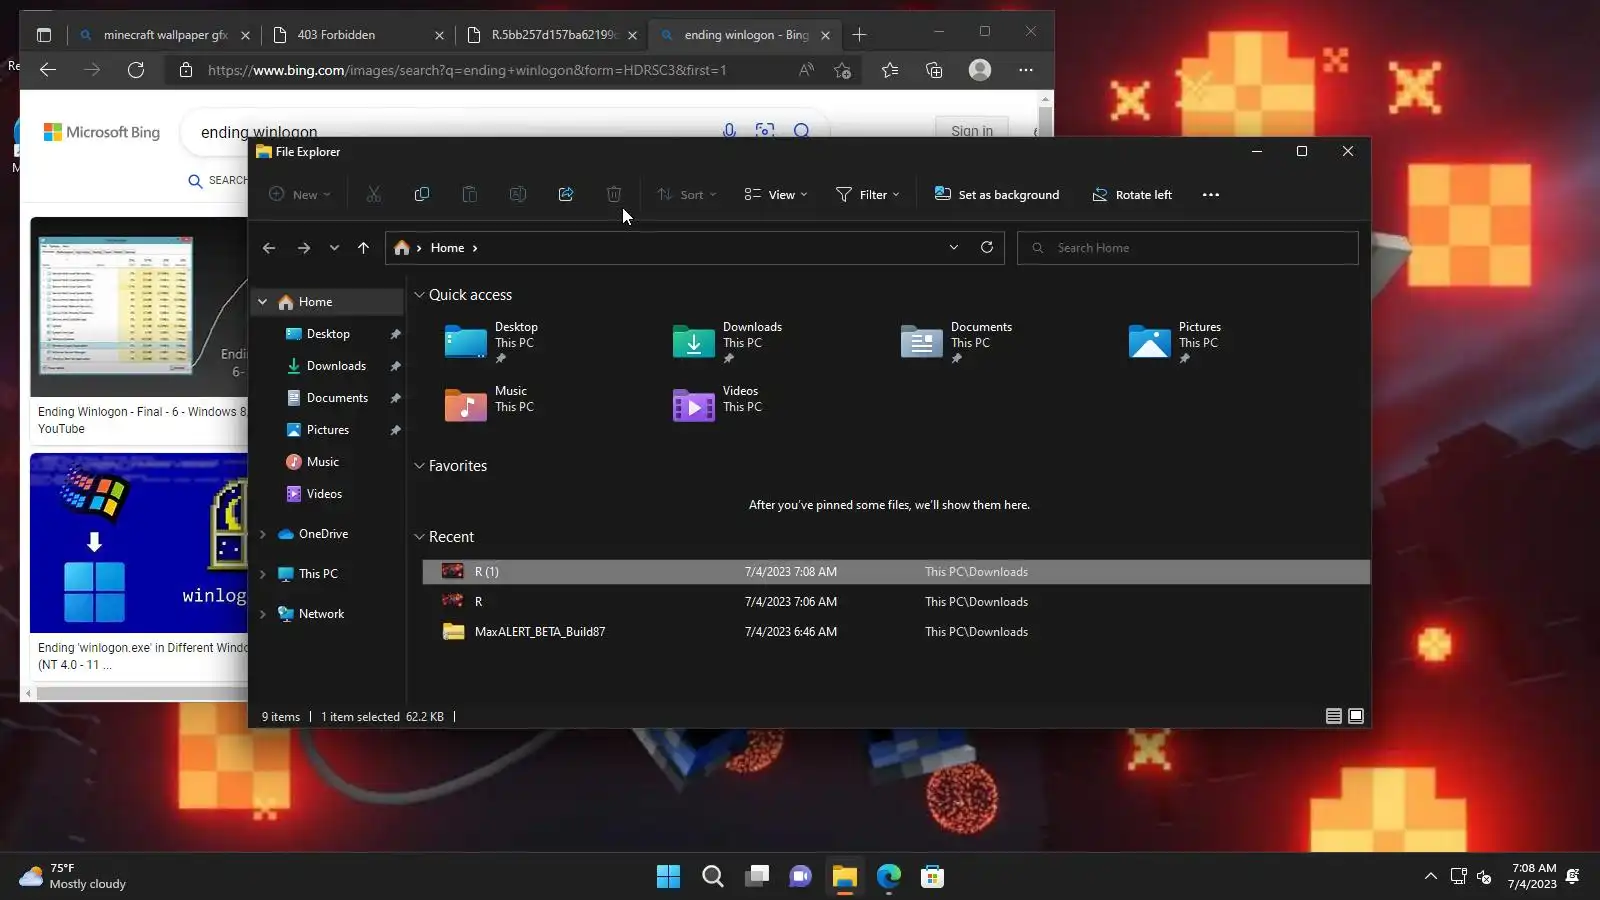Image resolution: width=1600 pixels, height=900 pixels.
Task: Select MaxALERT_BETA_Build87 in Recent list
Action: pos(896,632)
